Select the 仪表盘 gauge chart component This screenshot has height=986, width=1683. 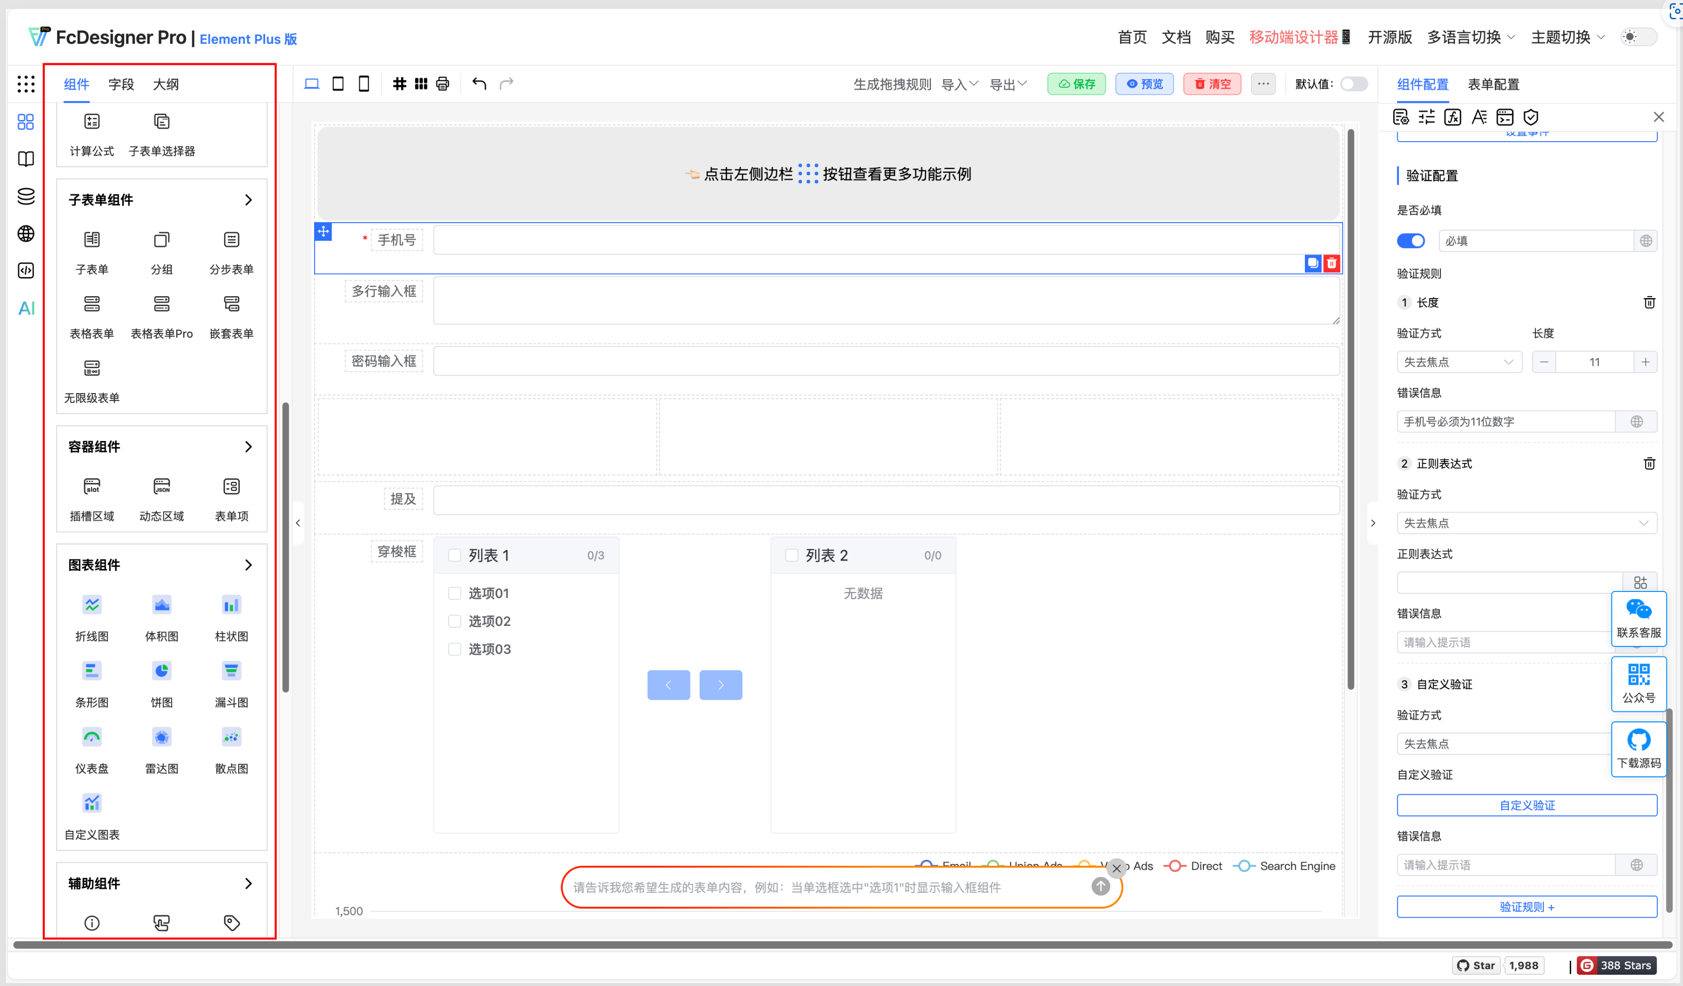click(92, 738)
